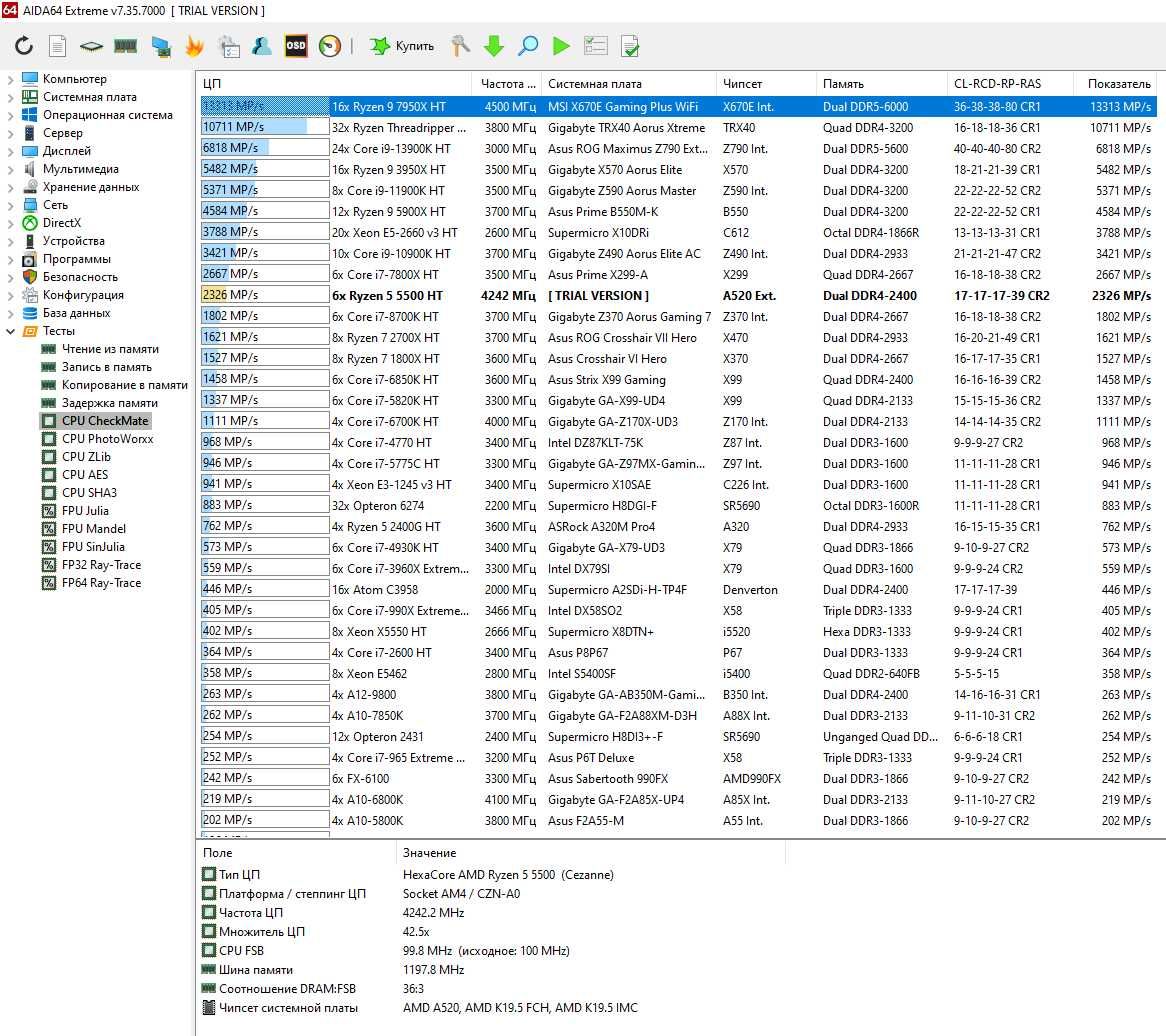Expand the Мультимедиа tree node
This screenshot has height=1036, width=1166.
(x=10, y=169)
